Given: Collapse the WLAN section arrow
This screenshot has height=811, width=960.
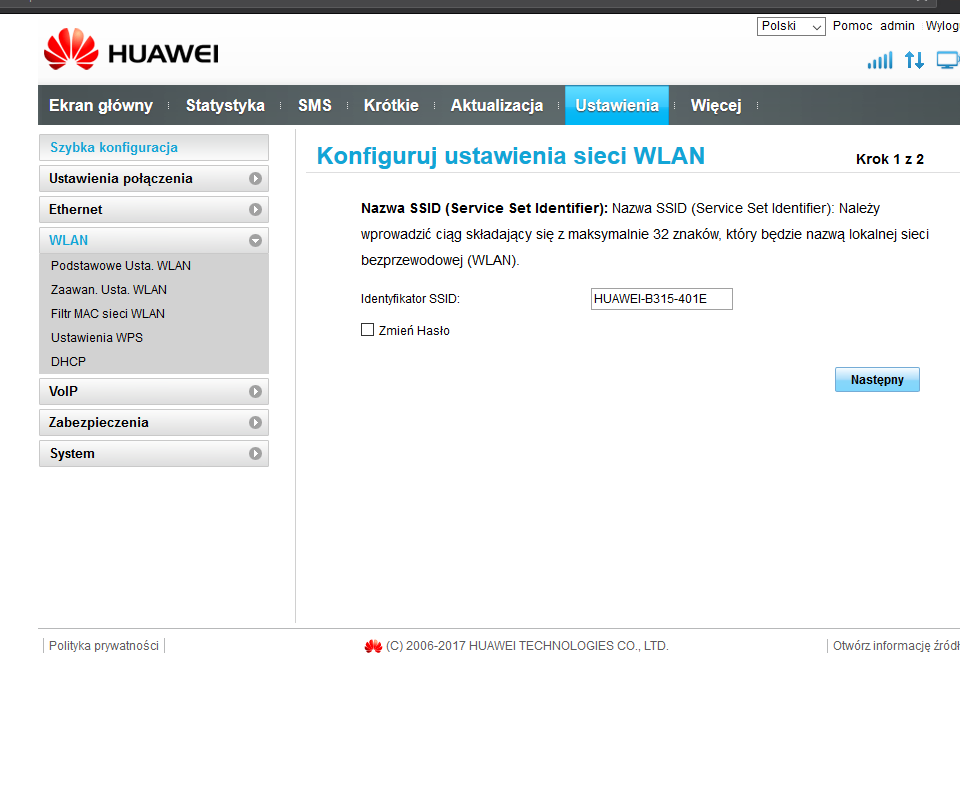Looking at the screenshot, I should coord(255,241).
